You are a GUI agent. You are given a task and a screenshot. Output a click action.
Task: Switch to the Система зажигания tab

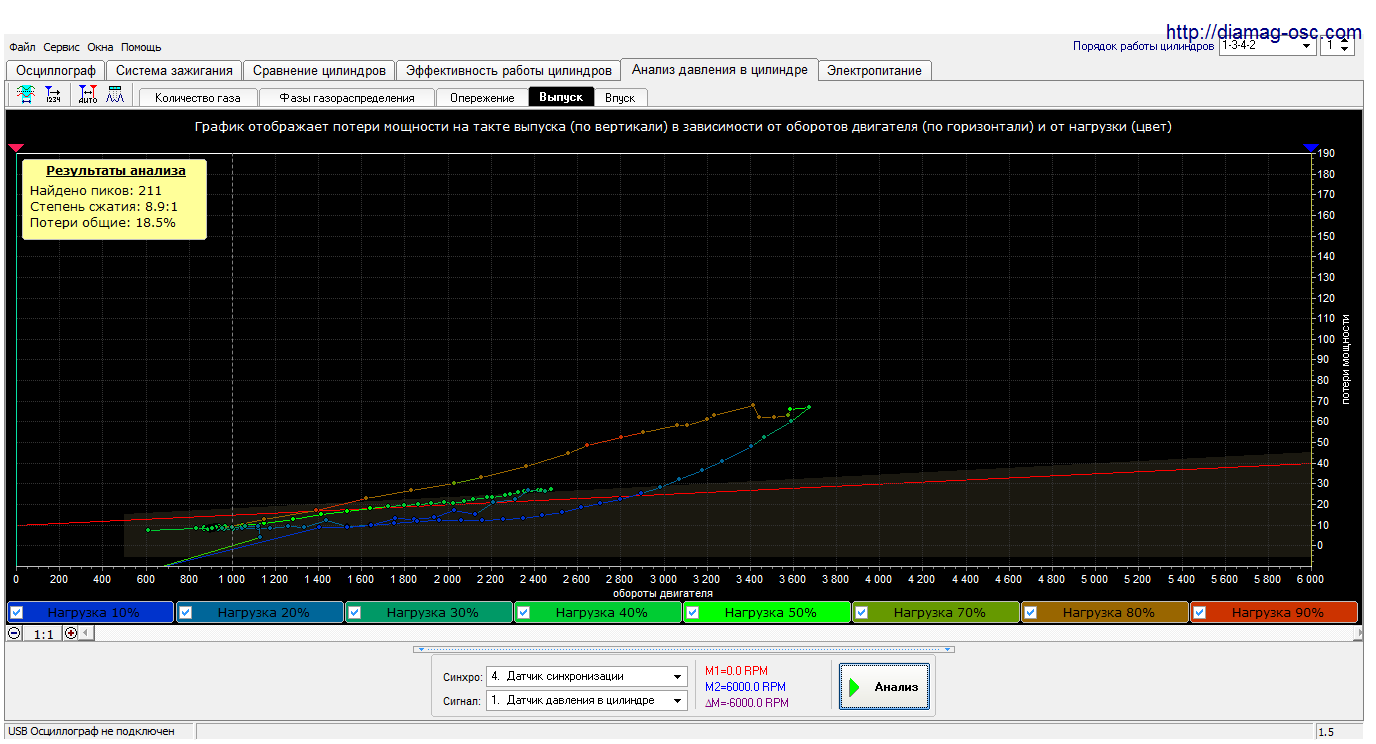pyautogui.click(x=174, y=70)
